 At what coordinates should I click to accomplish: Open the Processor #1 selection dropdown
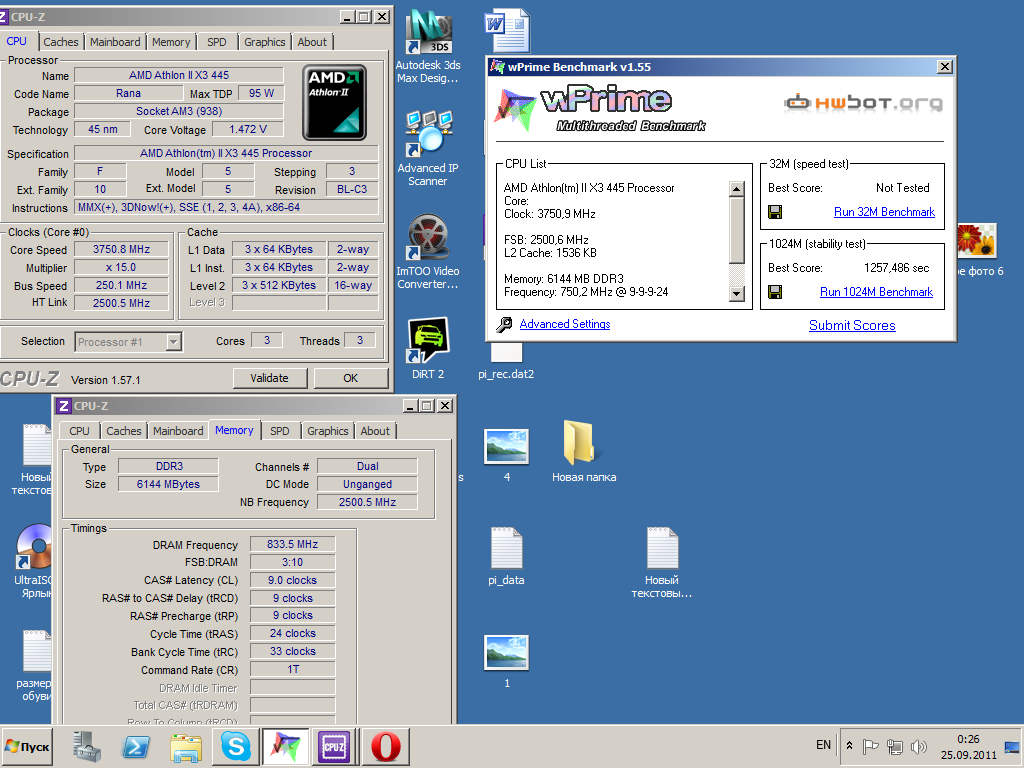(x=129, y=342)
